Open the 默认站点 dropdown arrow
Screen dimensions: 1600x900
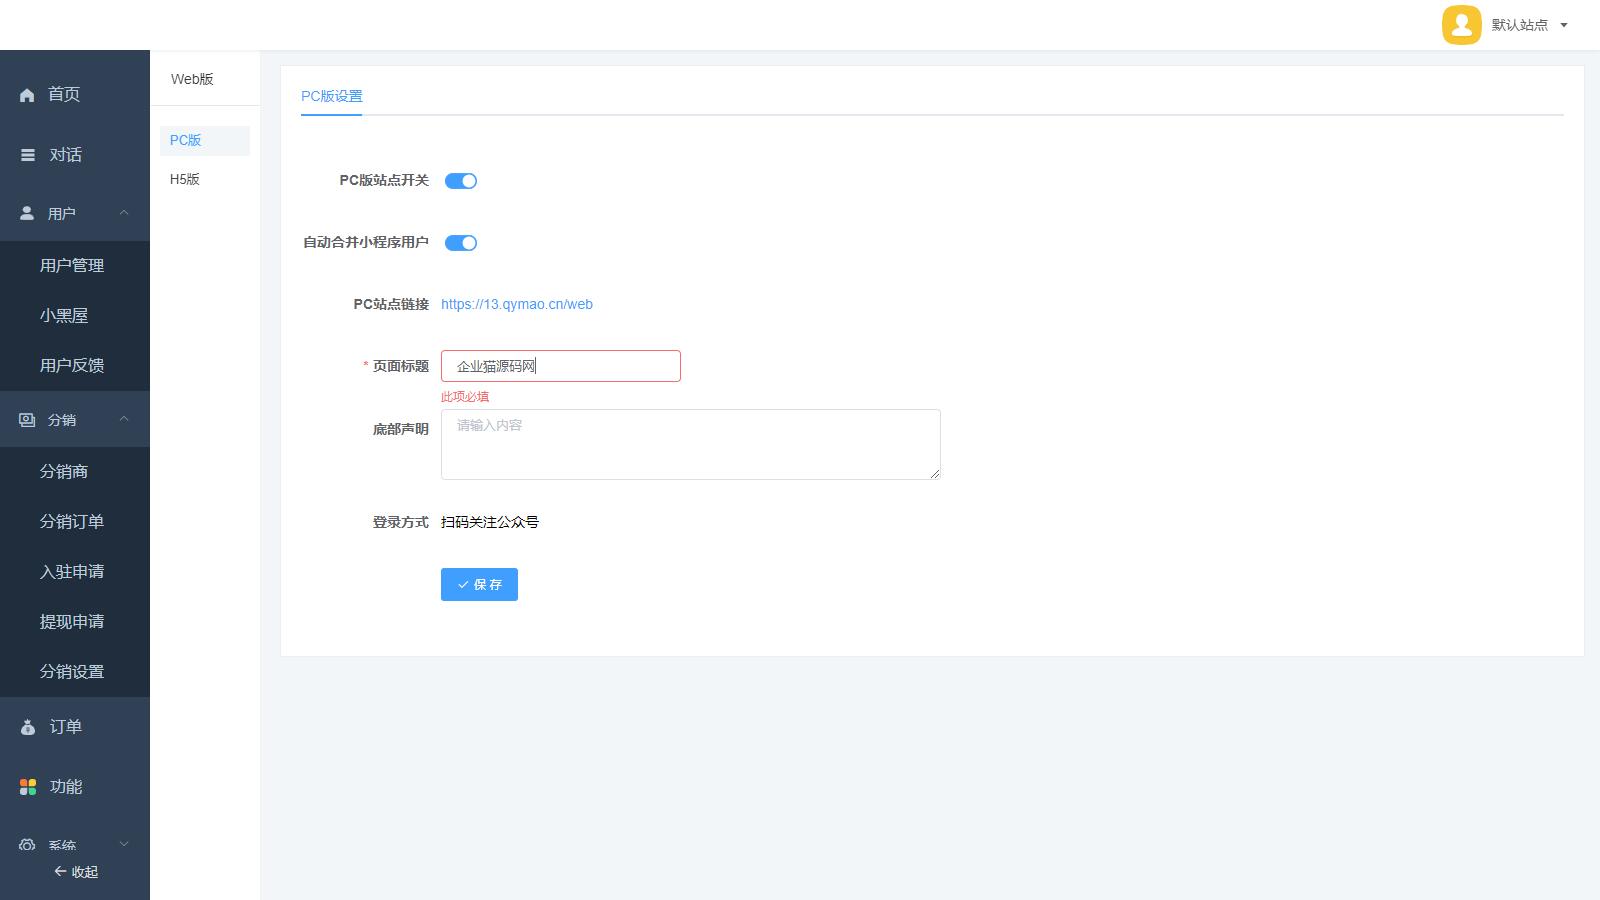[1564, 25]
